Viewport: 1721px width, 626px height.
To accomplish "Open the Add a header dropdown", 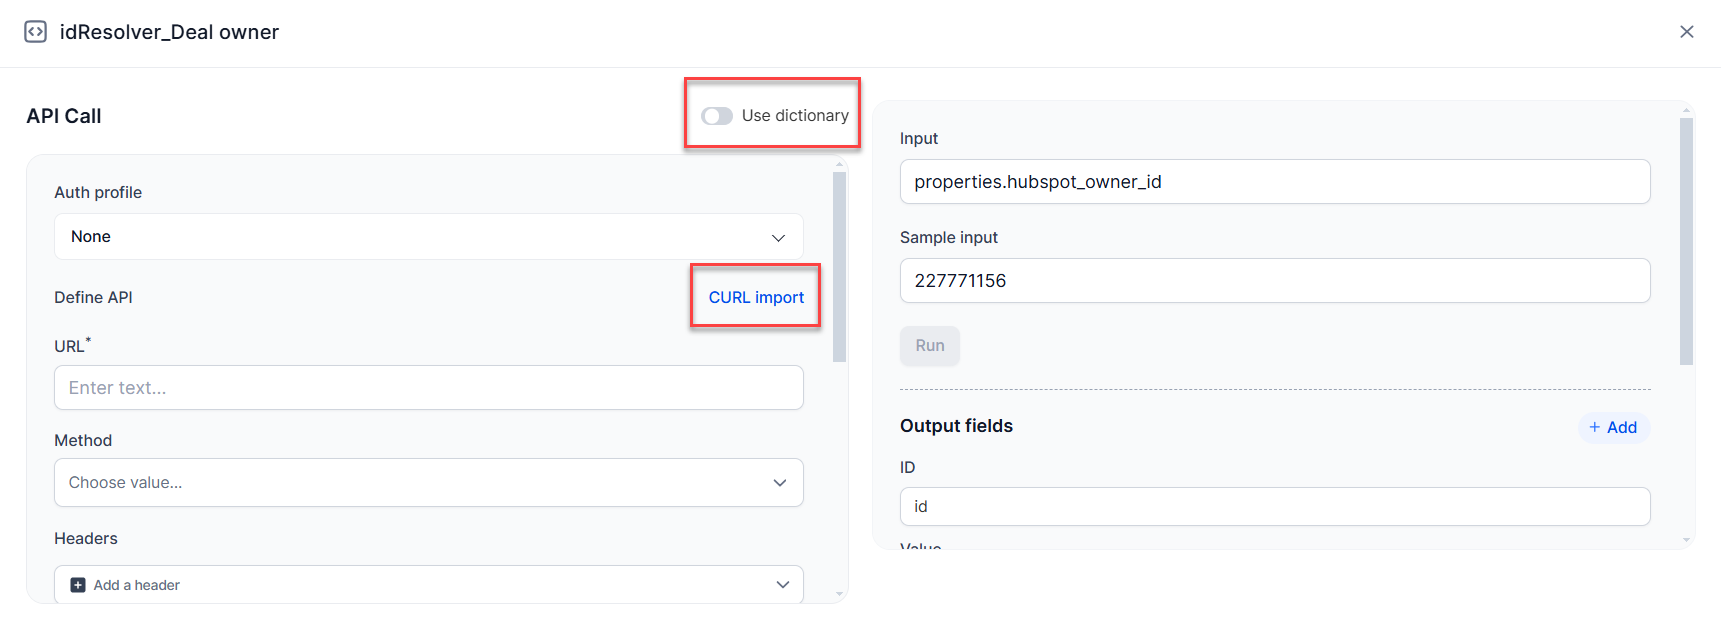I will [x=428, y=585].
